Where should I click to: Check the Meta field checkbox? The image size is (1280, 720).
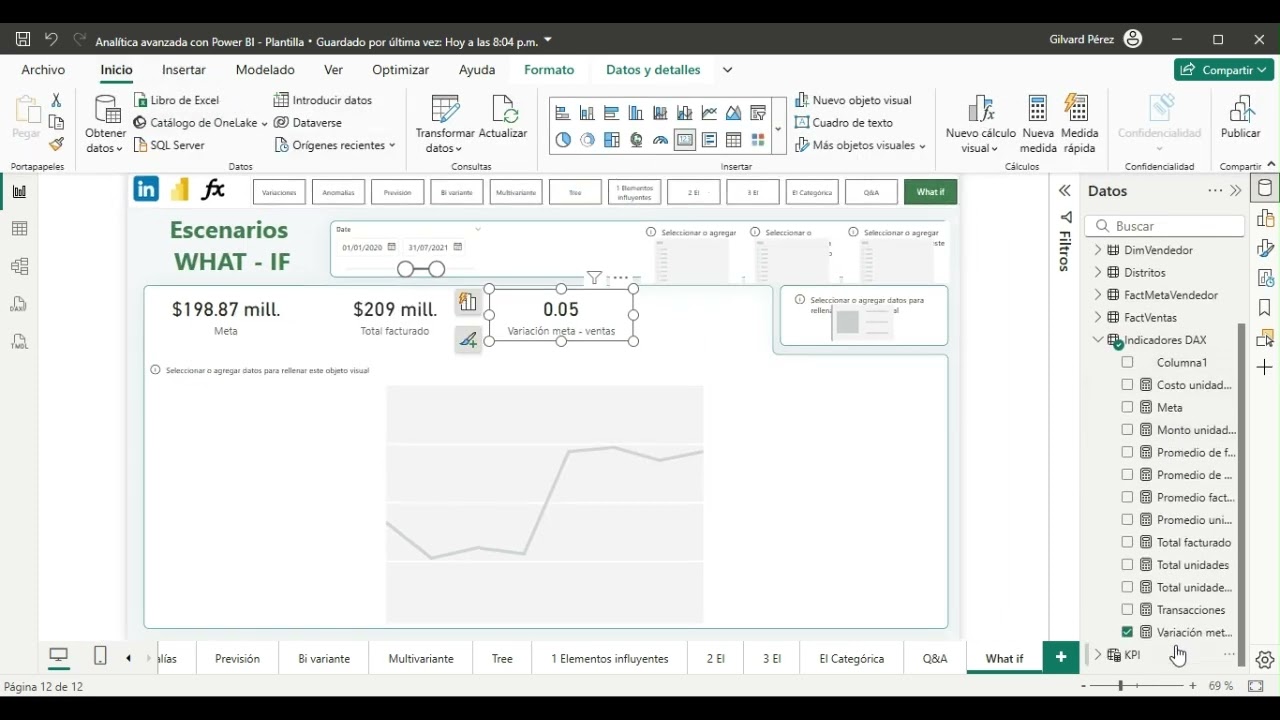(1128, 407)
